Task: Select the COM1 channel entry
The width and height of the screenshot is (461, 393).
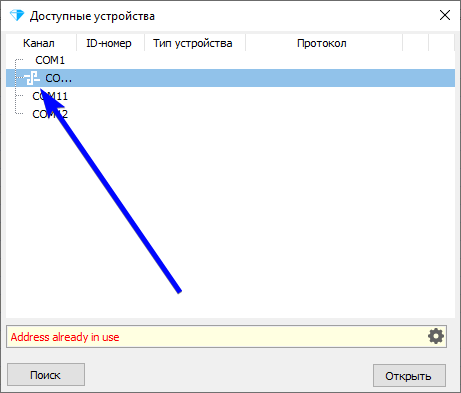Action: [x=50, y=60]
